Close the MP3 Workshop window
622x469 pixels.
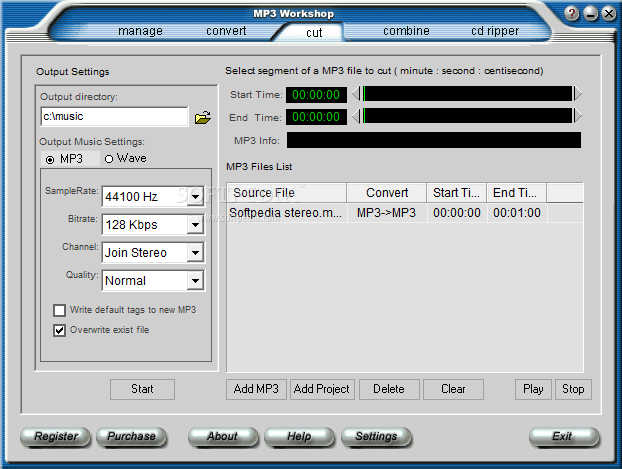(x=609, y=14)
